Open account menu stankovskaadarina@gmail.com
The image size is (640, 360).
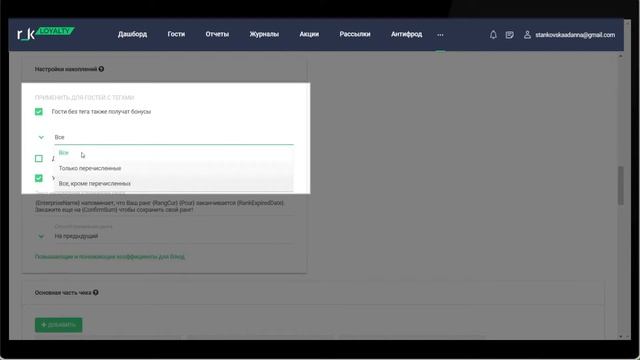point(575,35)
